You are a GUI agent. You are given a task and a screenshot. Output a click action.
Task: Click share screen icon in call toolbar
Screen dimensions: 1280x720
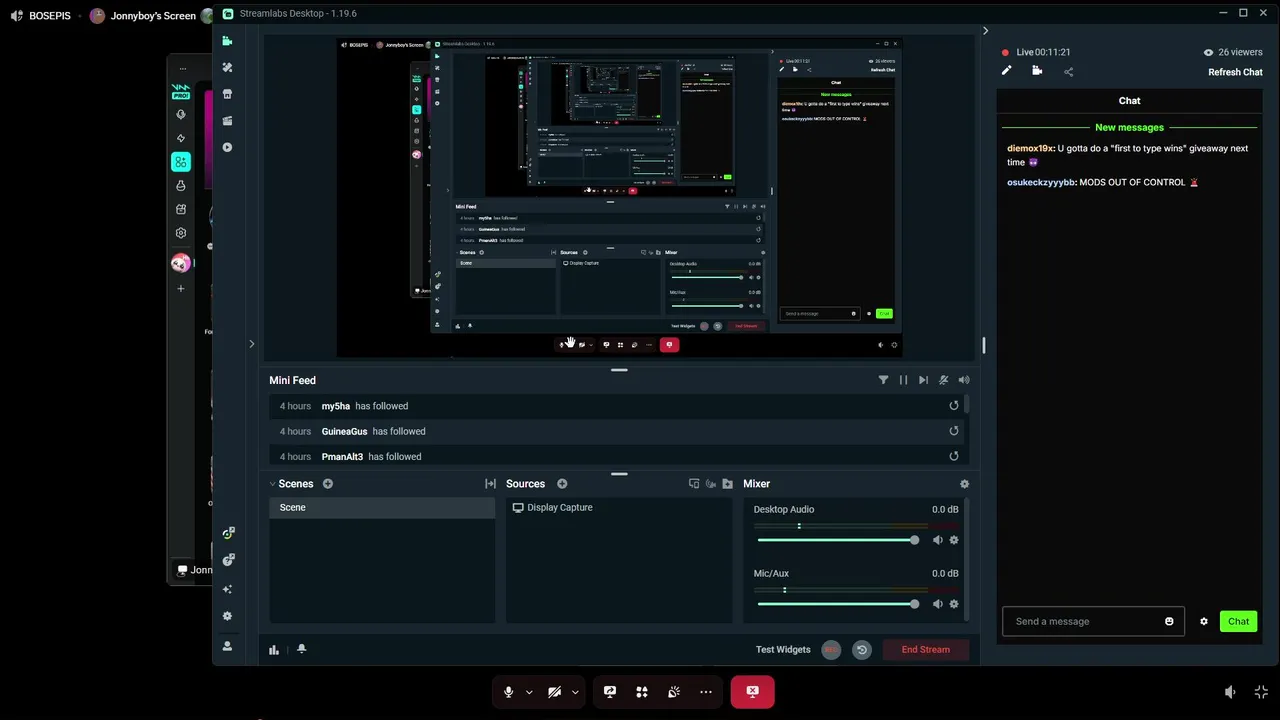point(610,692)
